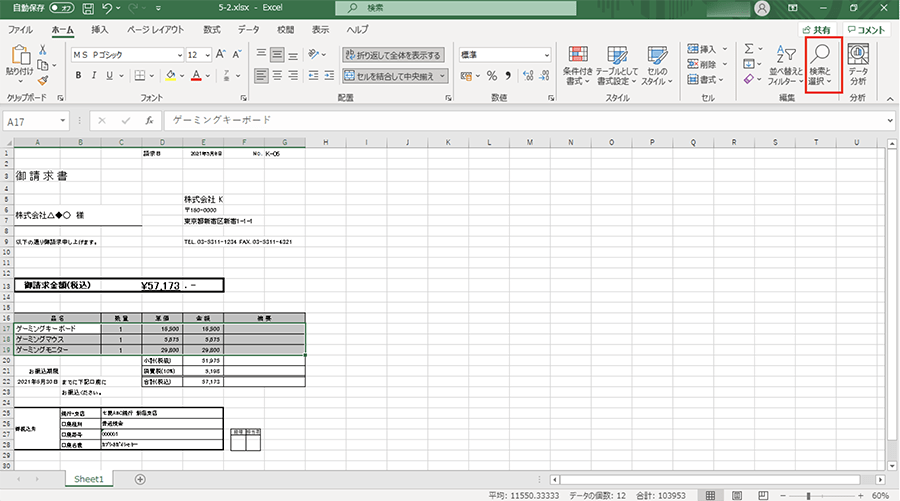Toggle 折り返して全体を表示する wrap text
This screenshot has height=501, width=900.
coord(392,54)
